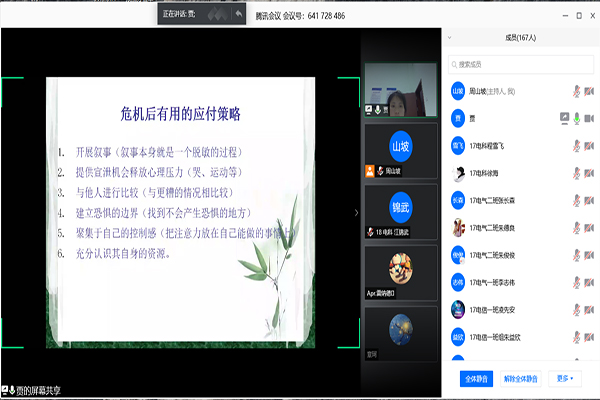Click the screen share icon in 贾's row
The image size is (600, 400).
click(x=563, y=118)
